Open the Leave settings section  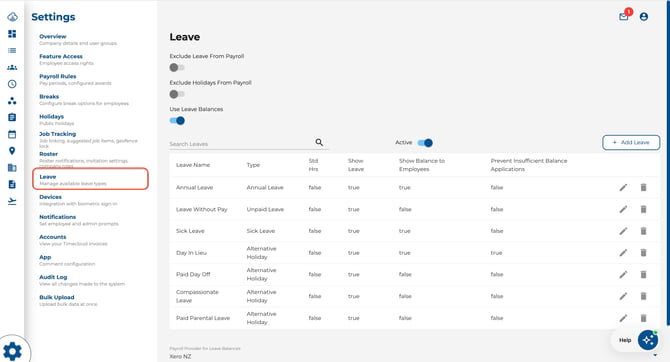point(91,179)
